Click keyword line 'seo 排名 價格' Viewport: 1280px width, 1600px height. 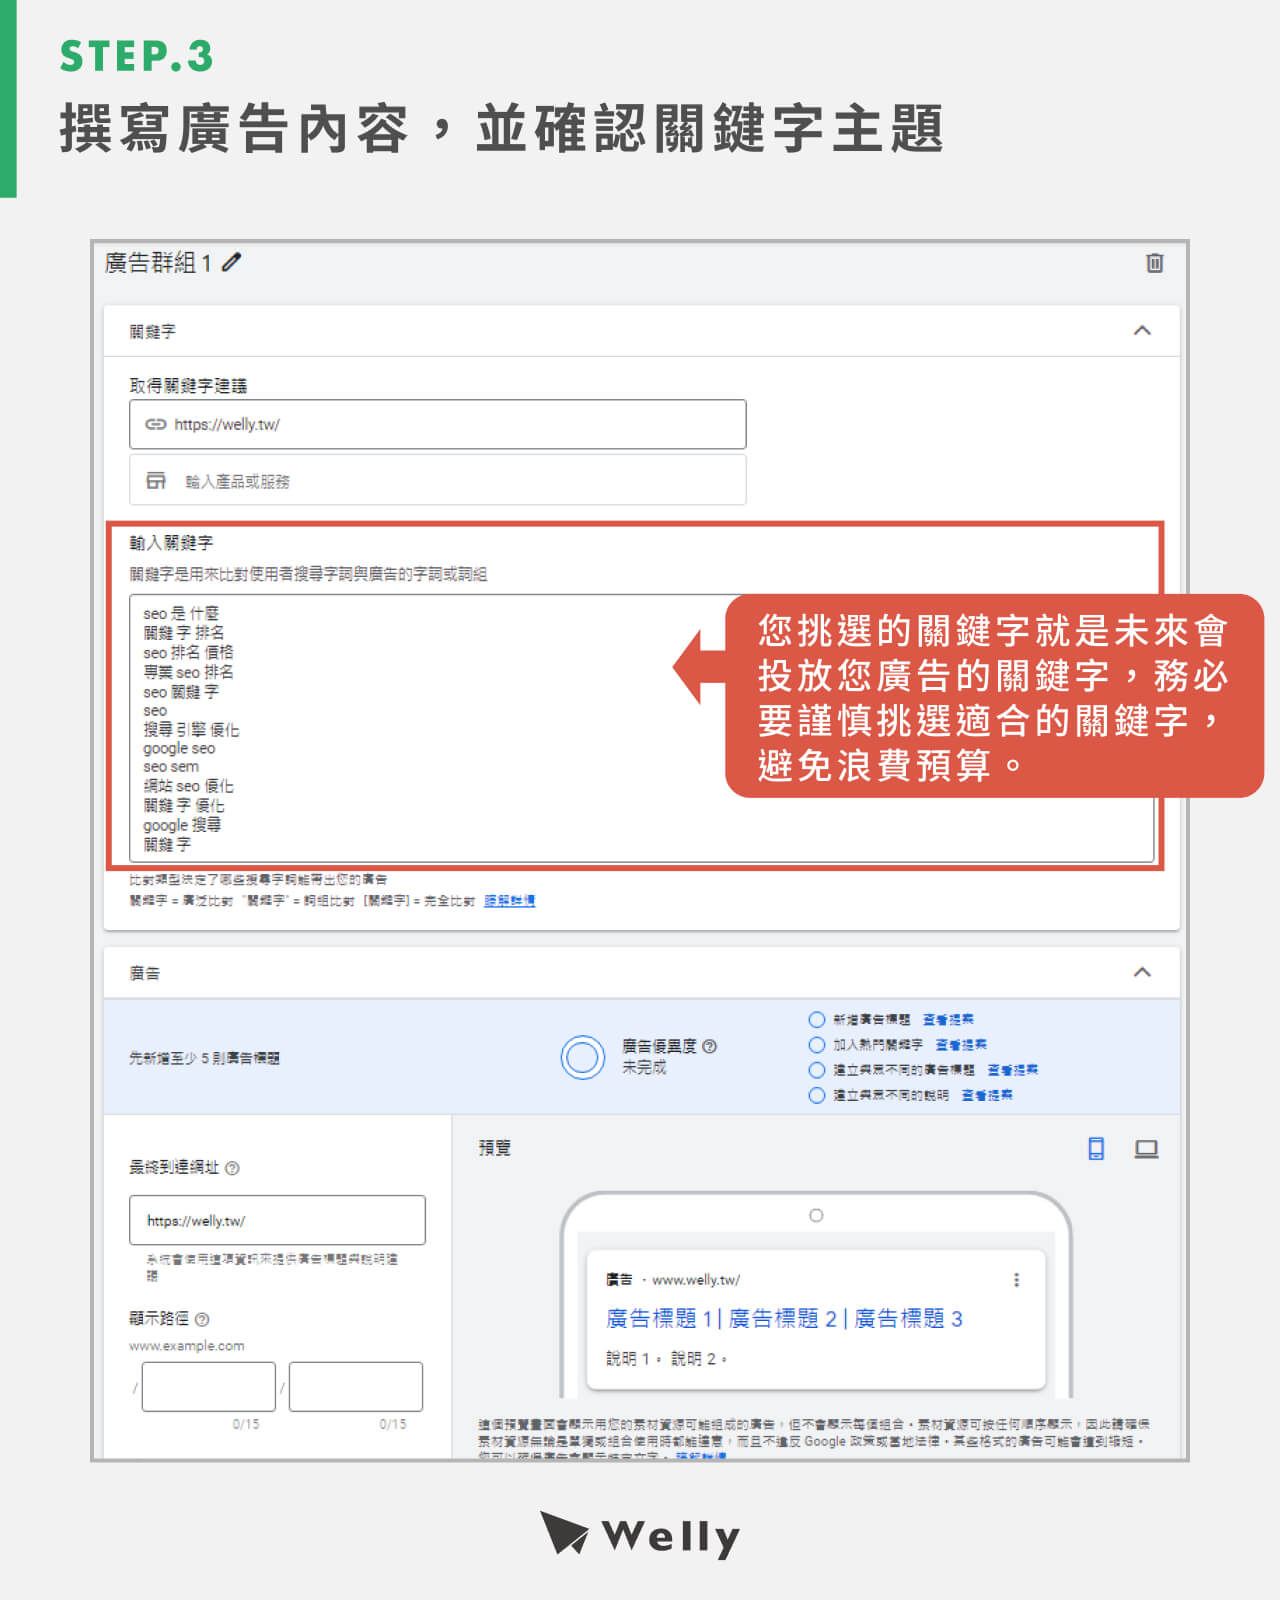click(188, 652)
